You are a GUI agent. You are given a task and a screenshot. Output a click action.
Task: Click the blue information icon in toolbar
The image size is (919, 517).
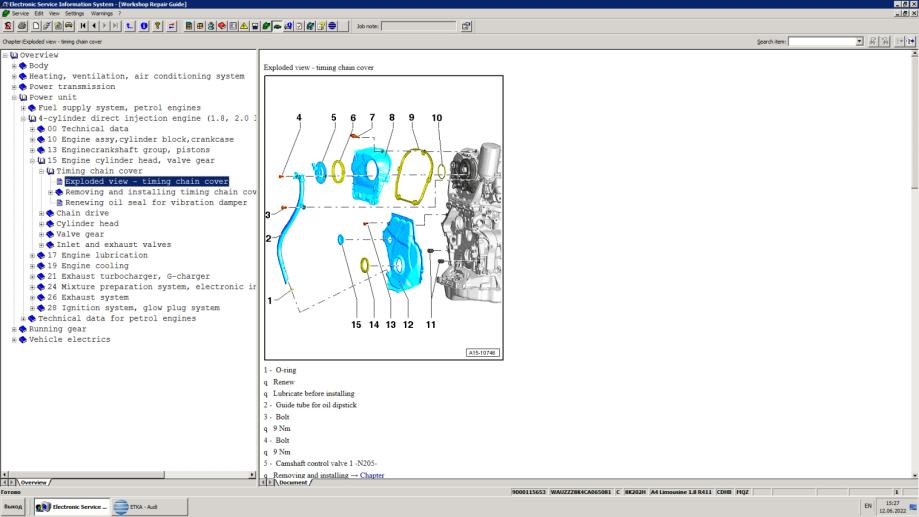pyautogui.click(x=144, y=26)
